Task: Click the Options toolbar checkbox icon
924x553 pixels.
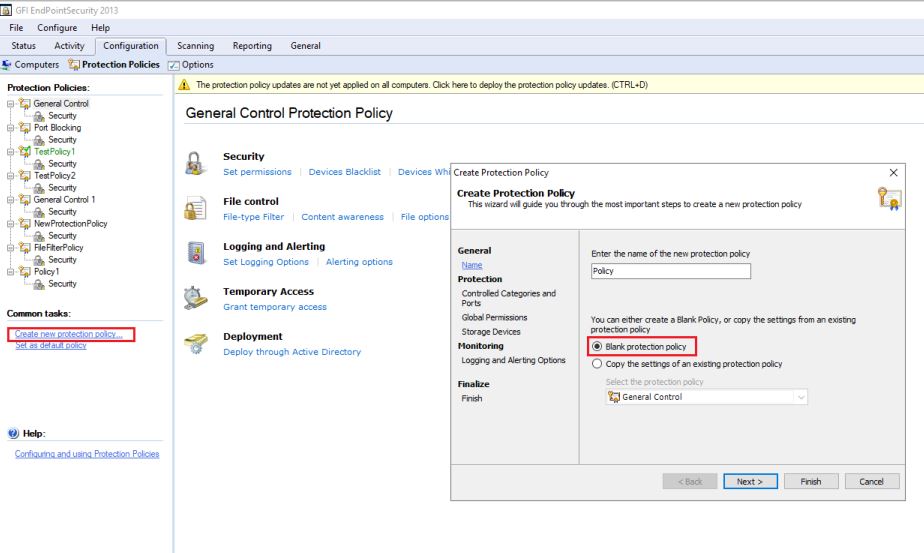Action: [173, 65]
